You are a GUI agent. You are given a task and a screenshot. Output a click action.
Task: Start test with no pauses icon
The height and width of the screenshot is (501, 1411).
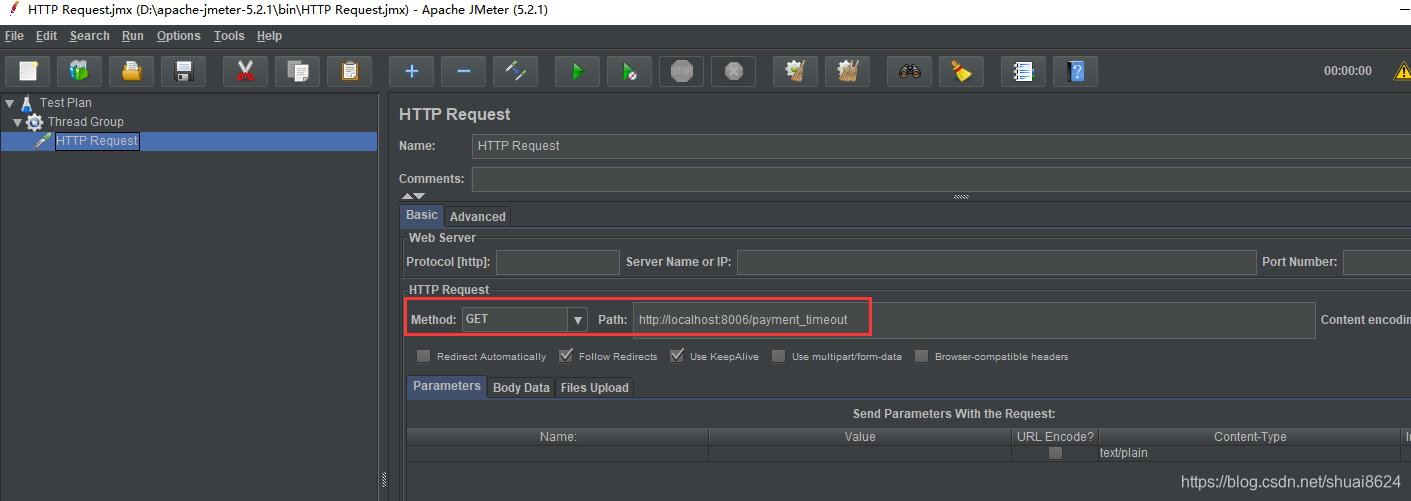coord(629,71)
